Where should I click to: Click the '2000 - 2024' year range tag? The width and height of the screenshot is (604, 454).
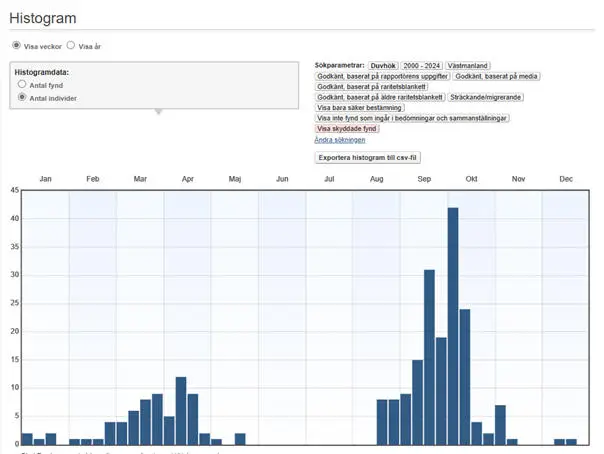[421, 65]
